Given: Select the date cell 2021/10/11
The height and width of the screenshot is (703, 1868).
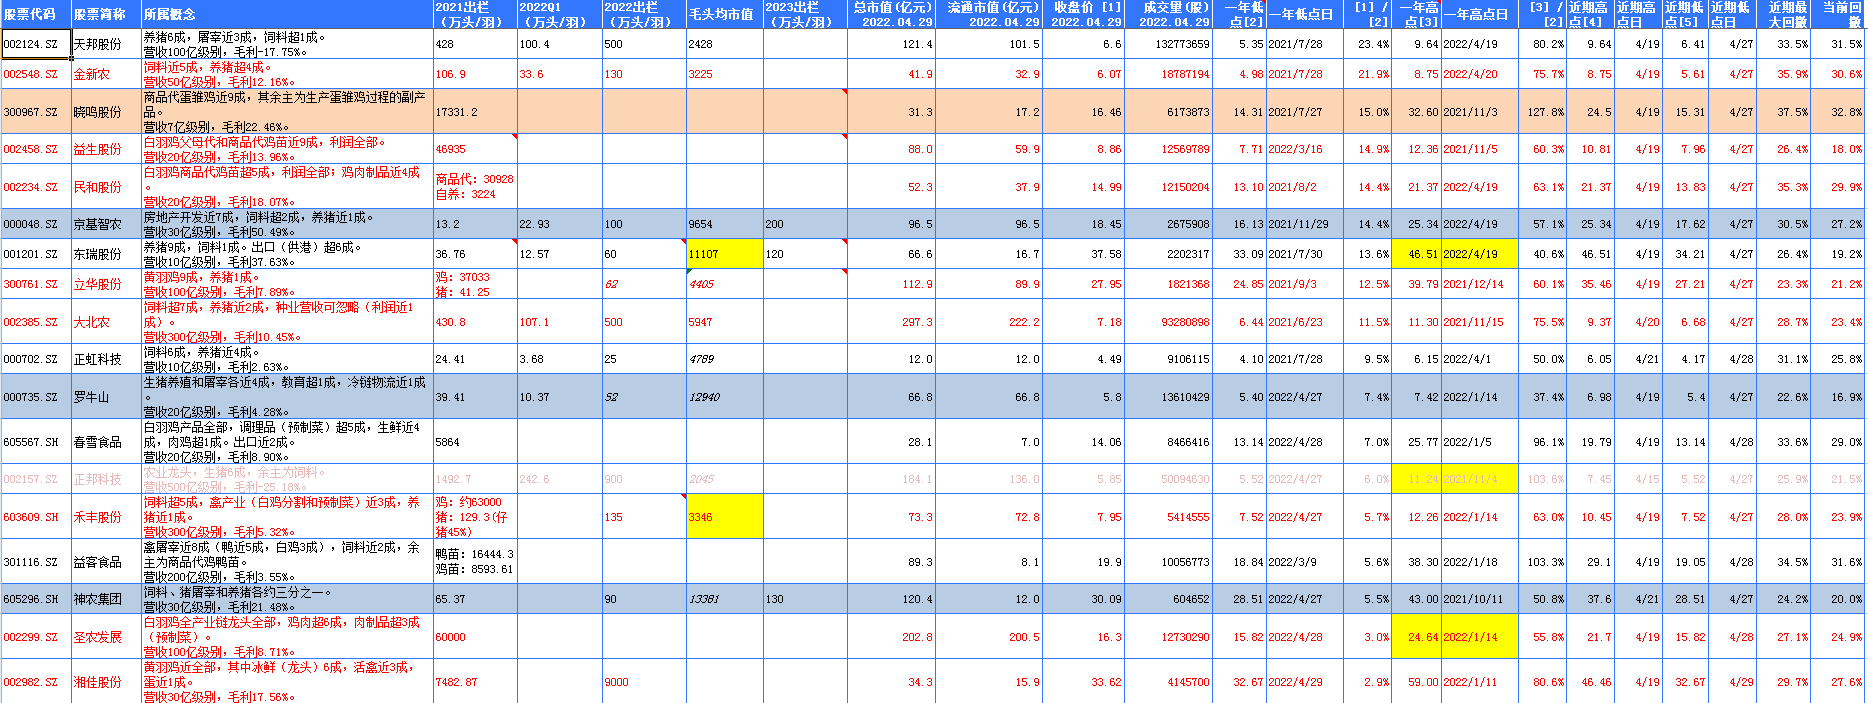Looking at the screenshot, I should [x=1479, y=599].
